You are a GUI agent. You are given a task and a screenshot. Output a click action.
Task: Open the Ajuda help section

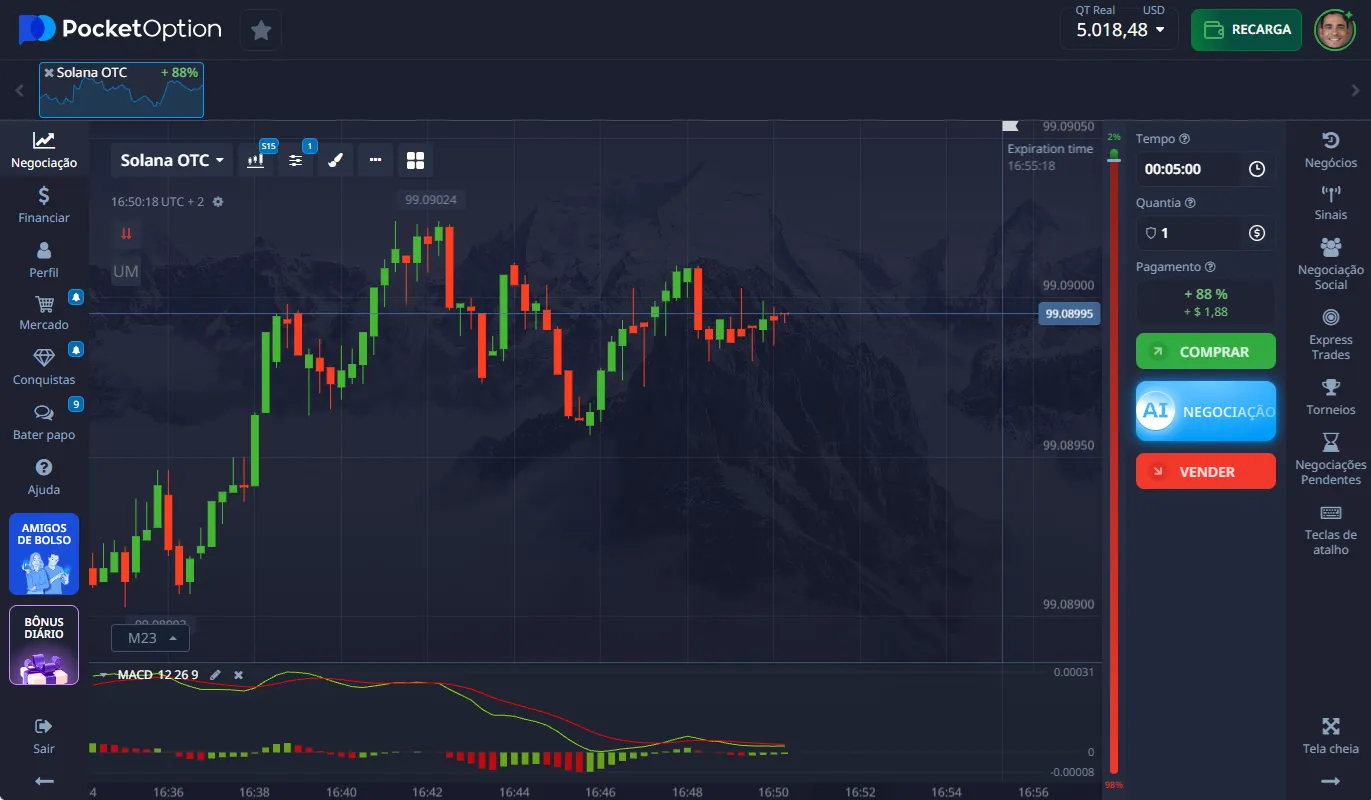tap(44, 477)
